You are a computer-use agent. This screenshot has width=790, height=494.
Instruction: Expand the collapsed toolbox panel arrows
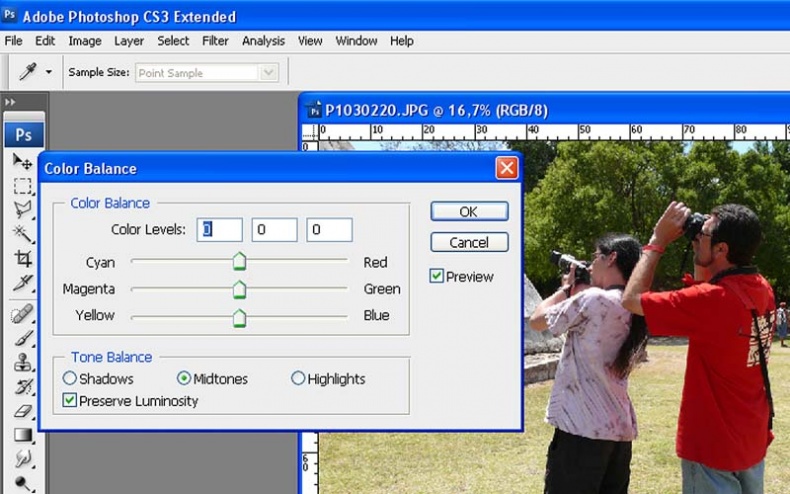(11, 103)
